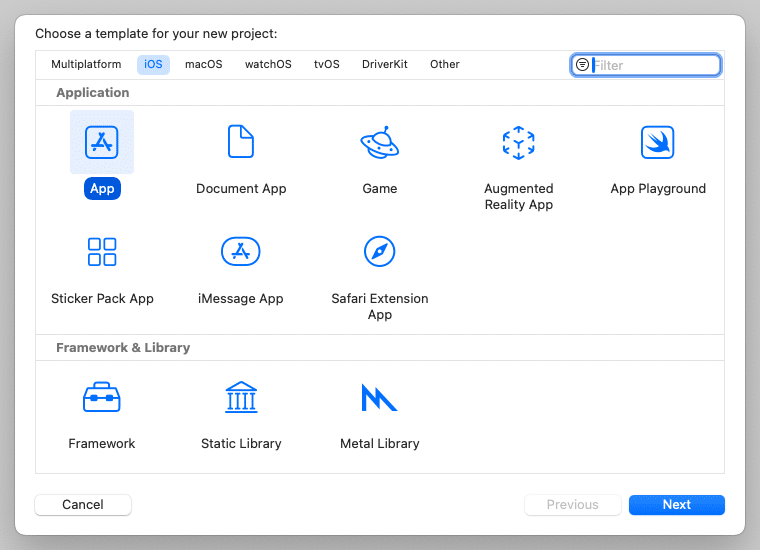Image resolution: width=760 pixels, height=550 pixels.
Task: Click the 'Sticker Pack App' label
Action: click(102, 299)
